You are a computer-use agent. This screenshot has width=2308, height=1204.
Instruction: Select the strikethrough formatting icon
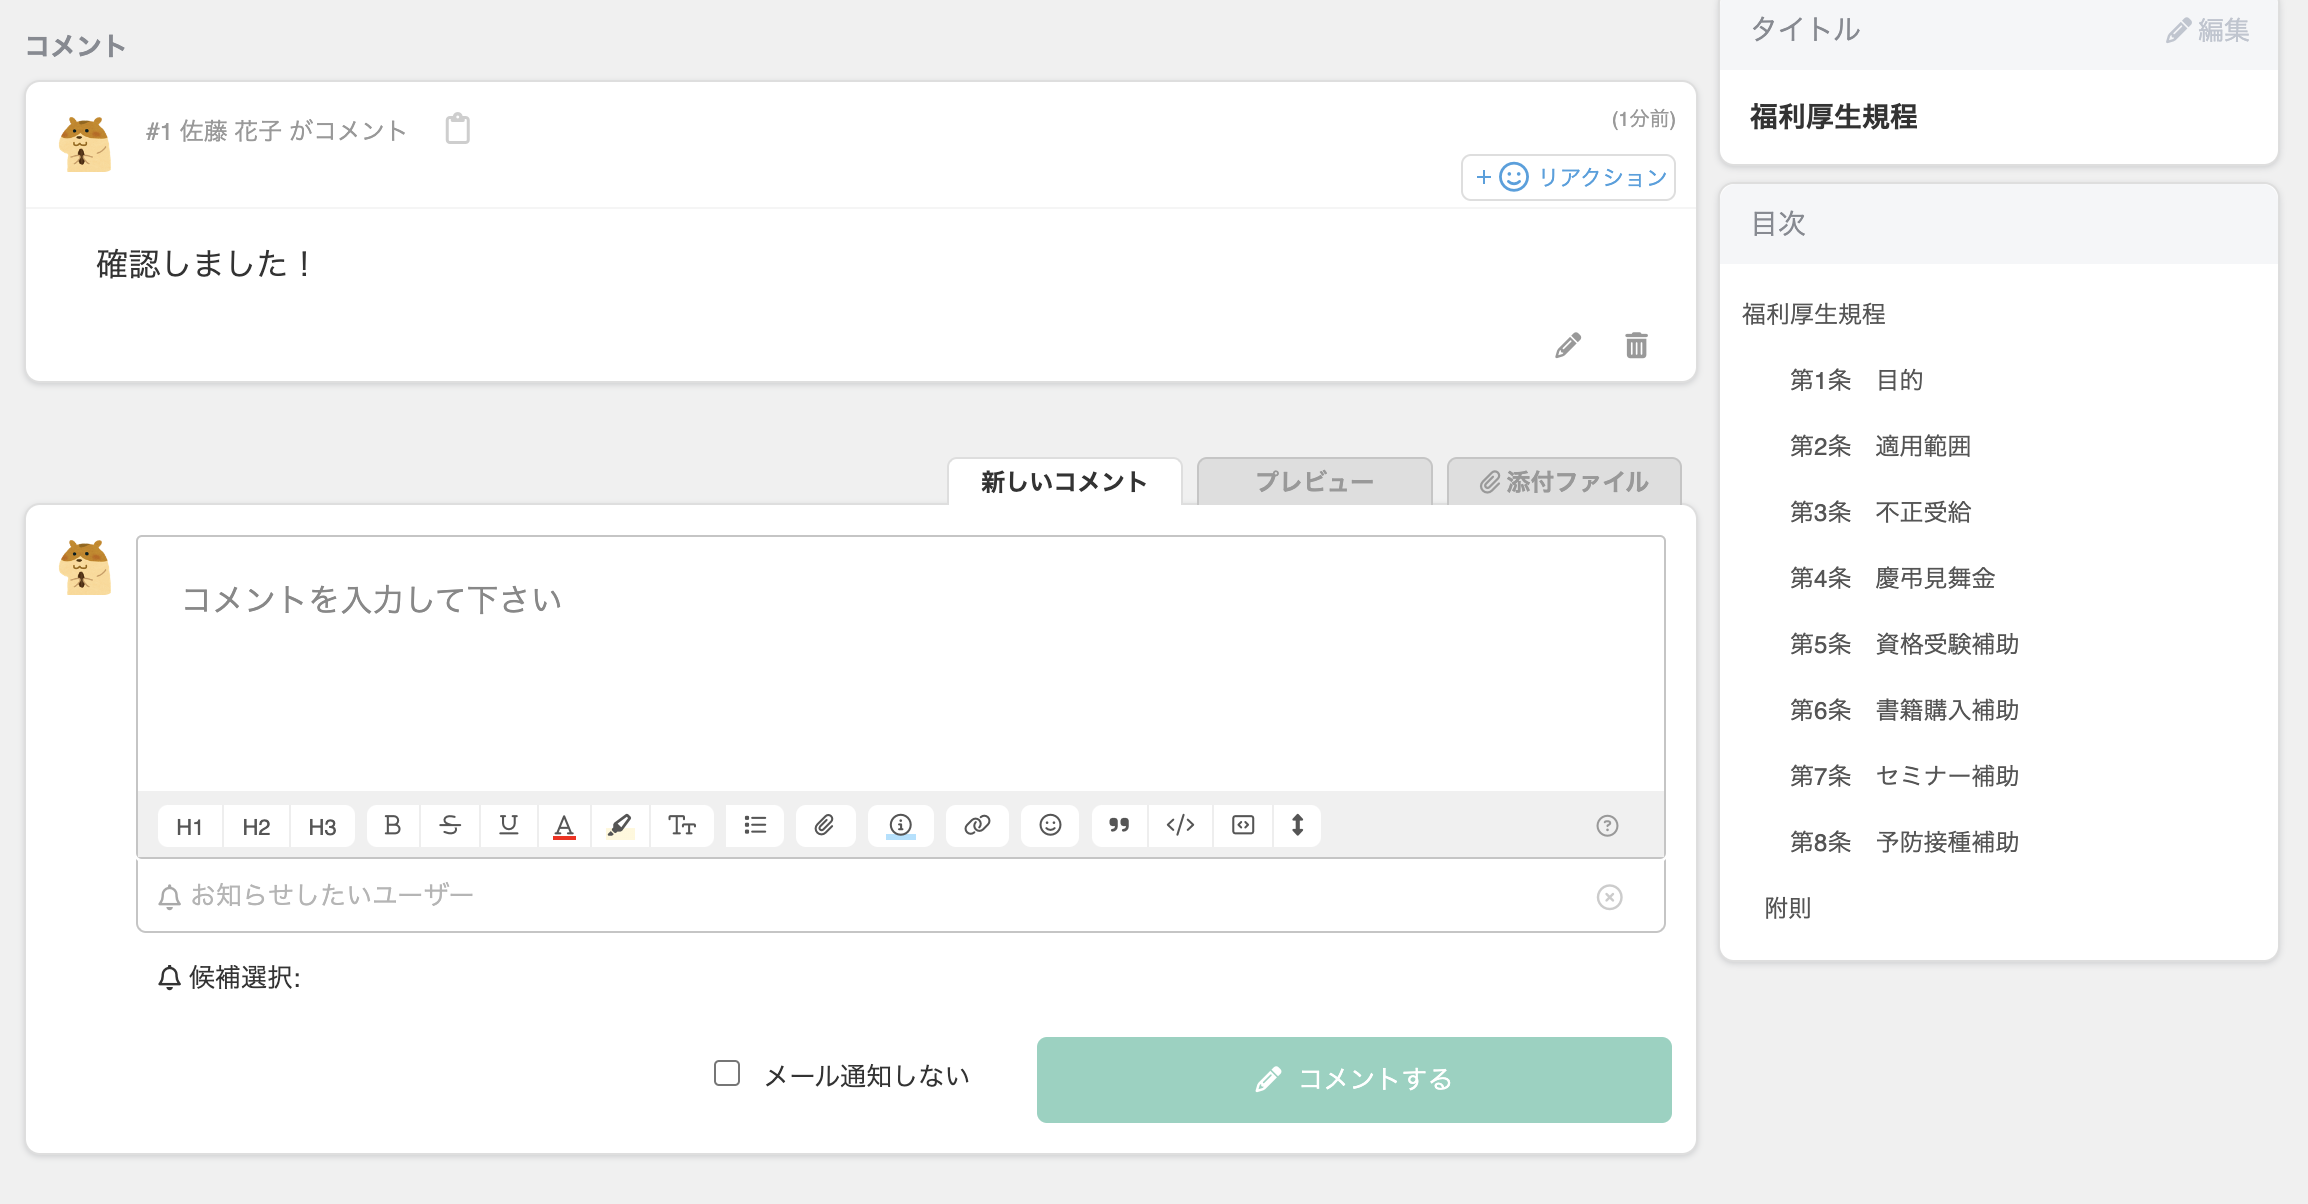[x=450, y=826]
